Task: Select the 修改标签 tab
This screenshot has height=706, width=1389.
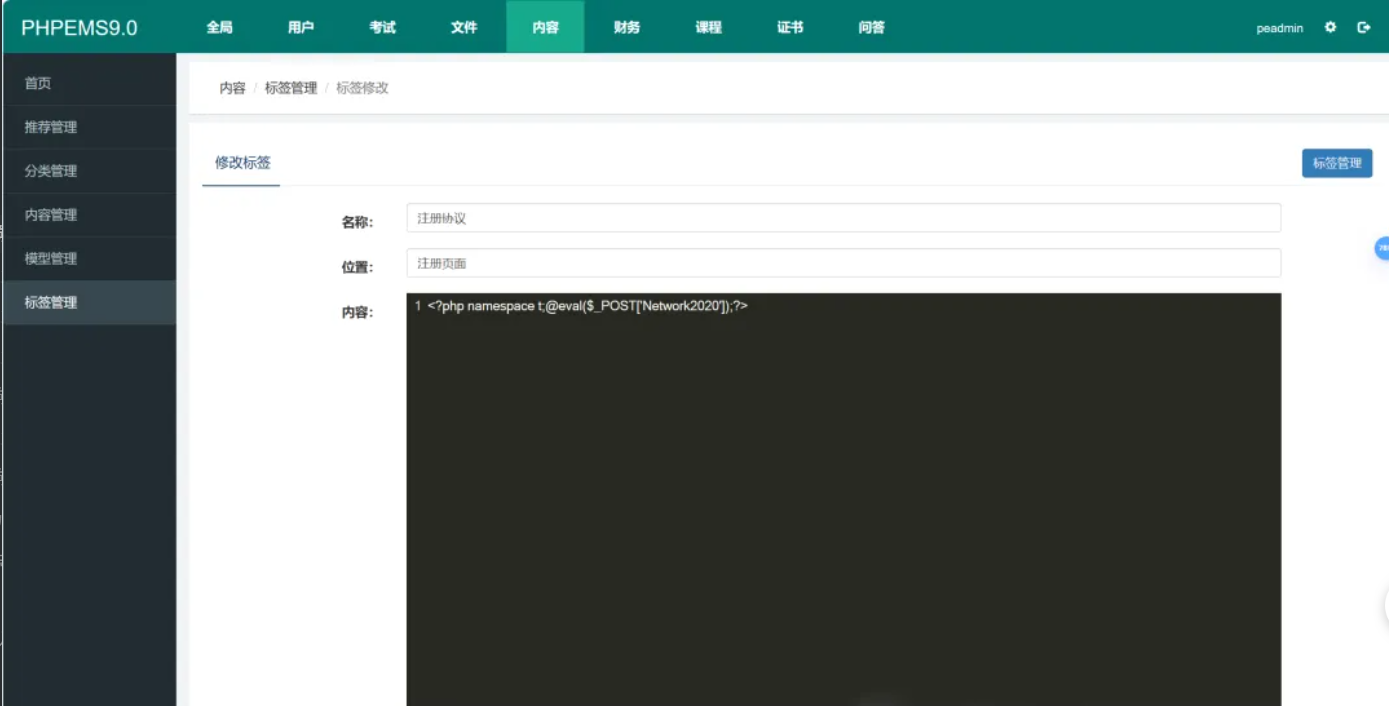Action: [242, 163]
